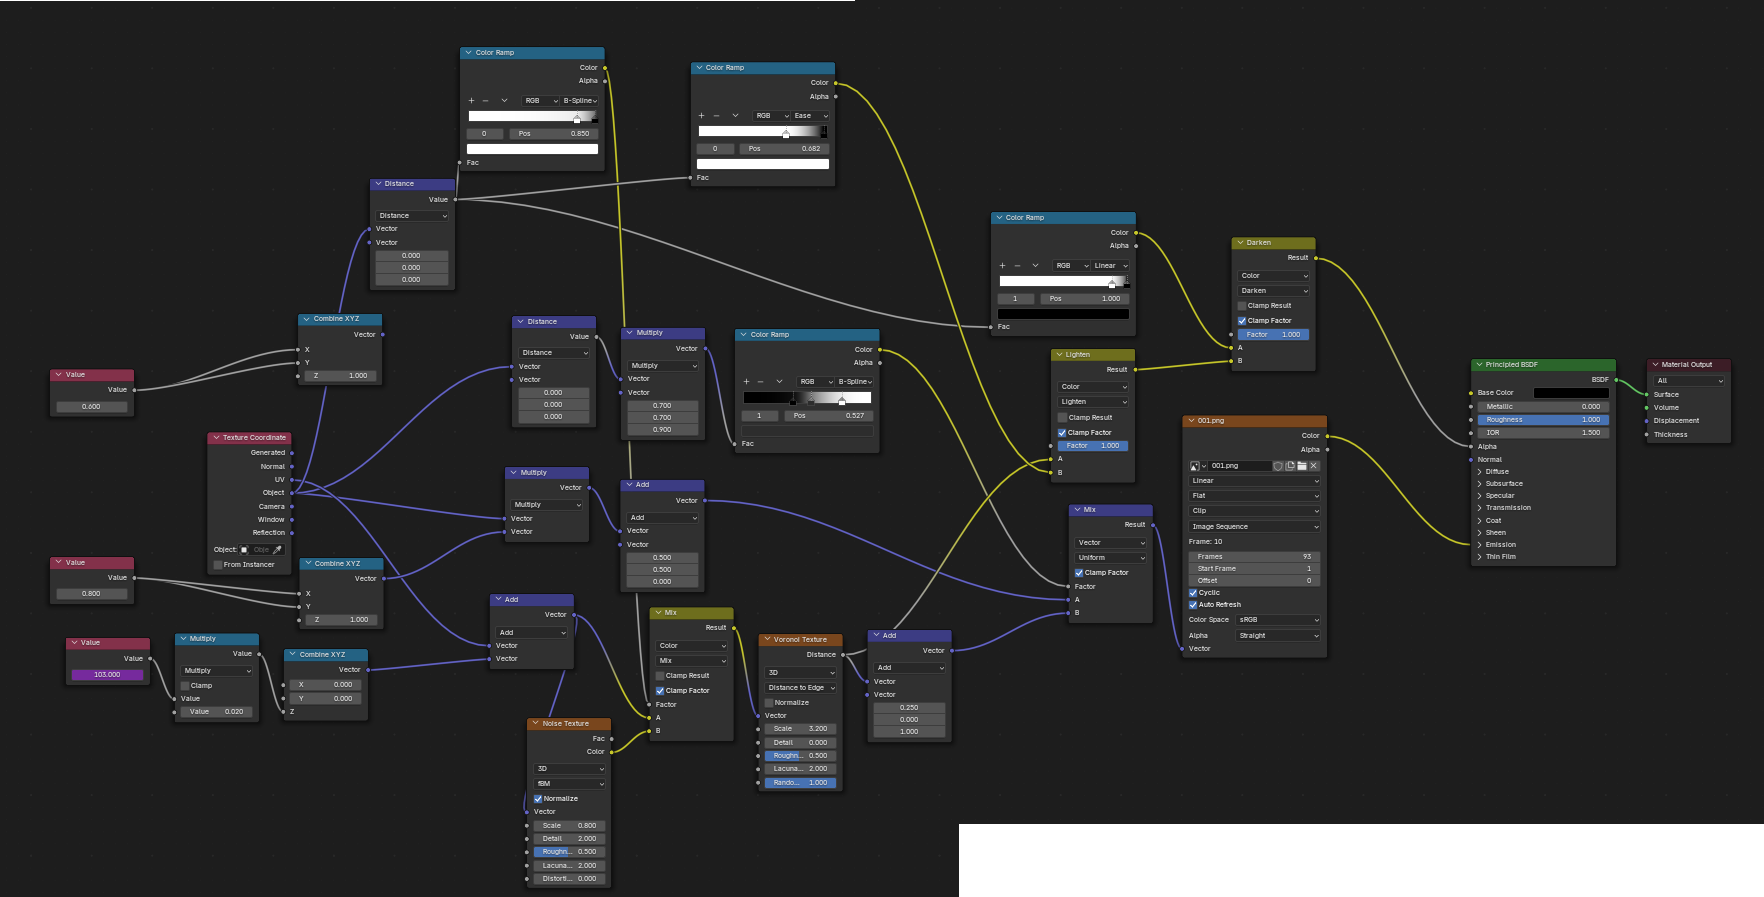Adjust the Roughness slider on Principled BSDF
The height and width of the screenshot is (897, 1764).
pyautogui.click(x=1544, y=420)
